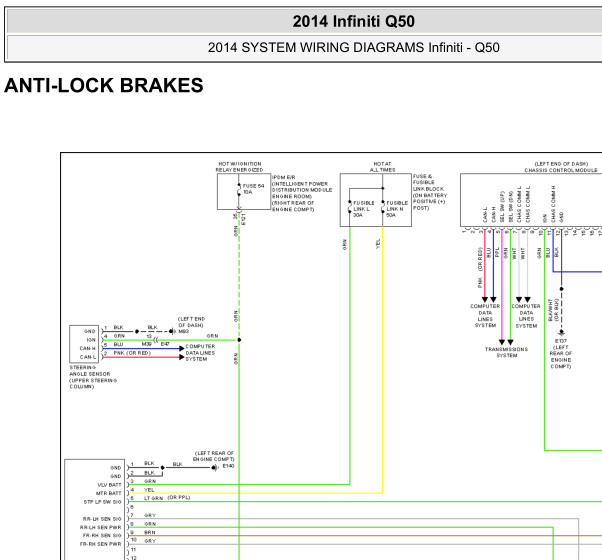Screen dimensions: 602x560
Task: Select the 'E47' connector label
Action: click(165, 344)
